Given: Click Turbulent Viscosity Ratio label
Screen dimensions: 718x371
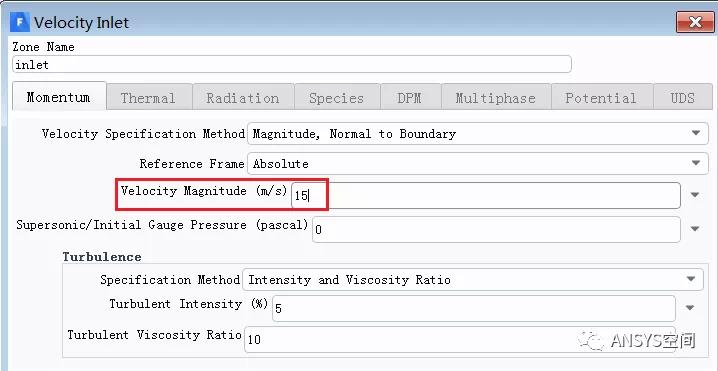Looking at the screenshot, I should click(154, 335).
